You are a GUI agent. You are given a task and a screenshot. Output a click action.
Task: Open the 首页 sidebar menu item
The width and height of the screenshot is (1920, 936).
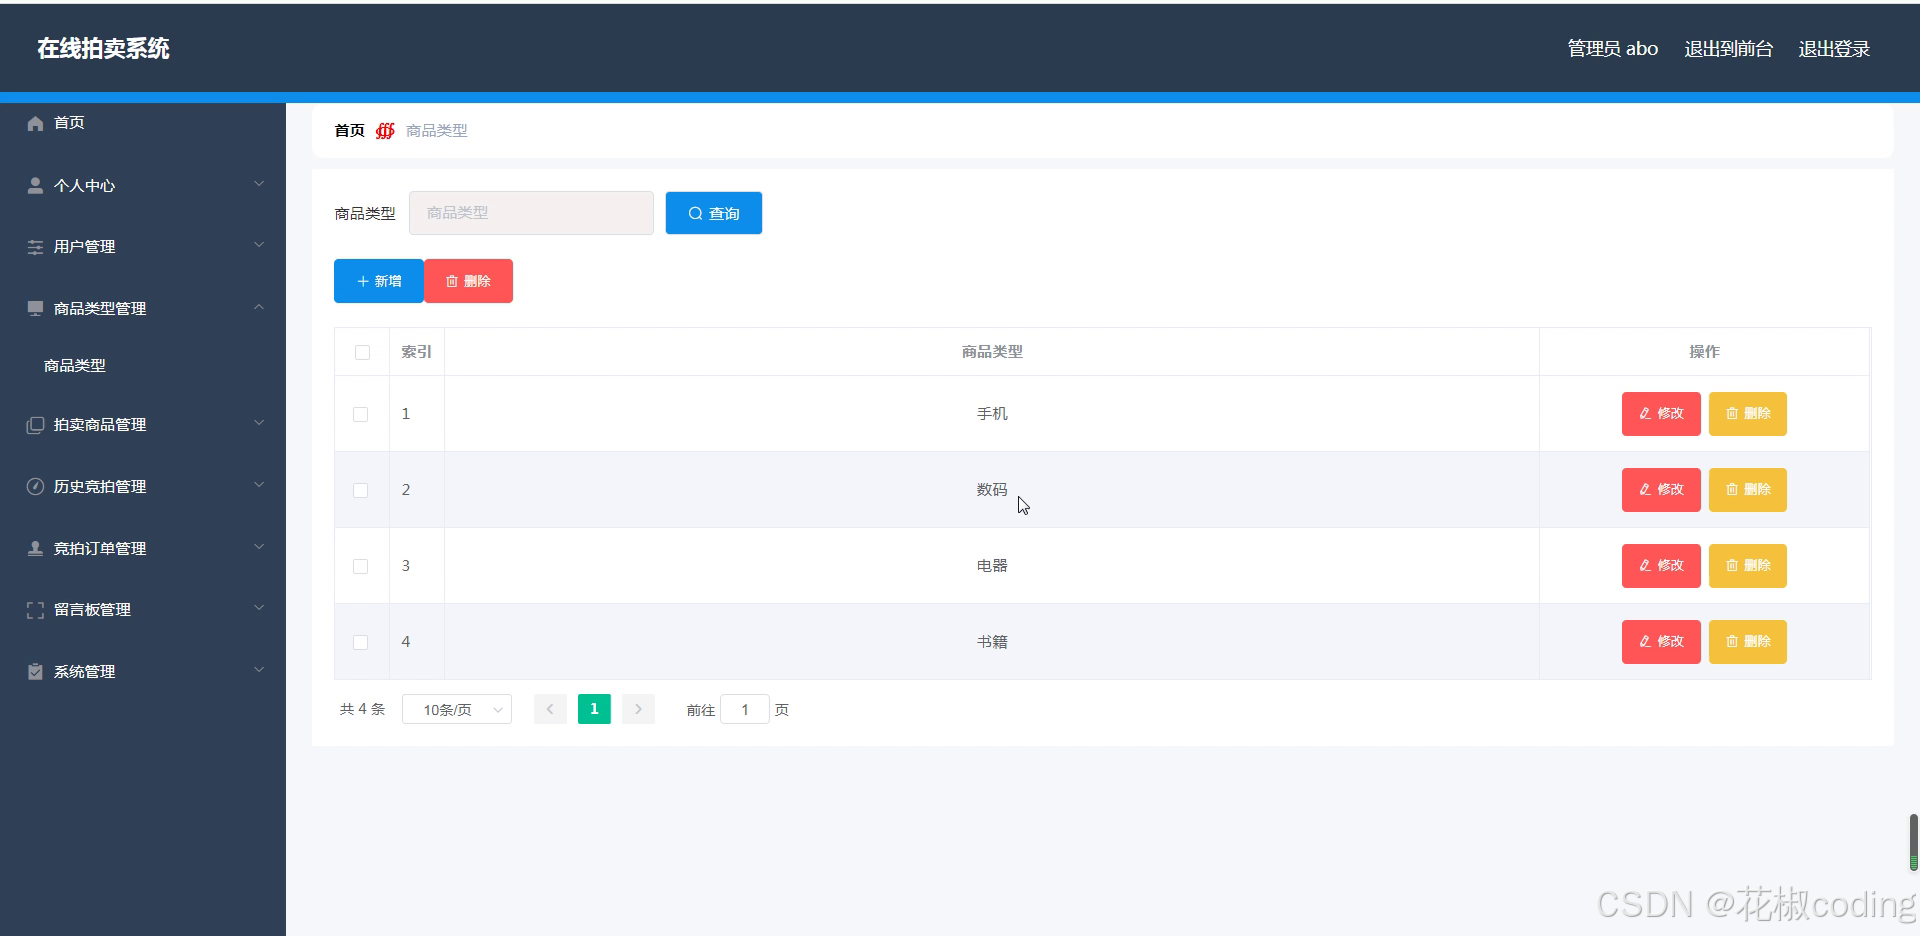click(x=143, y=123)
